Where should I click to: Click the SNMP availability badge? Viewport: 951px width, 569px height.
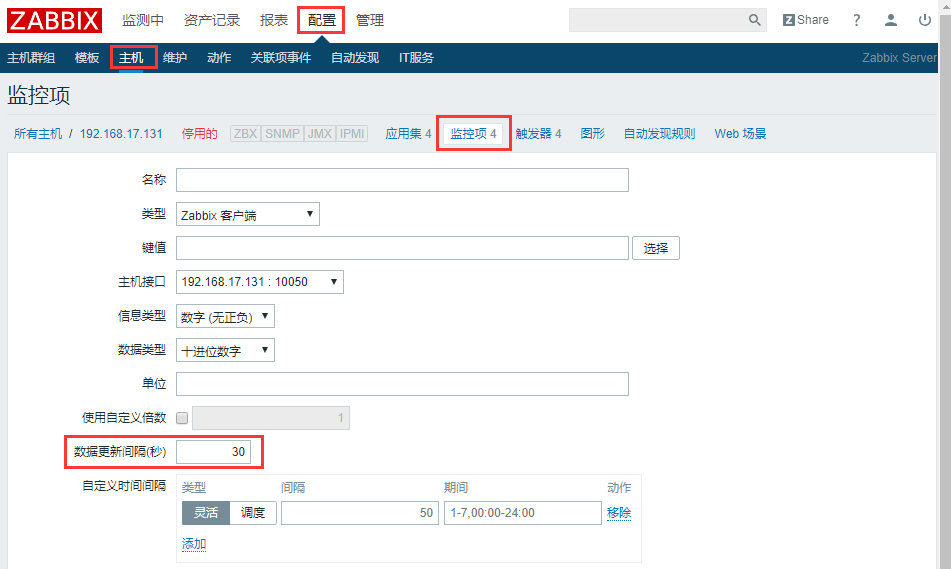pyautogui.click(x=283, y=133)
